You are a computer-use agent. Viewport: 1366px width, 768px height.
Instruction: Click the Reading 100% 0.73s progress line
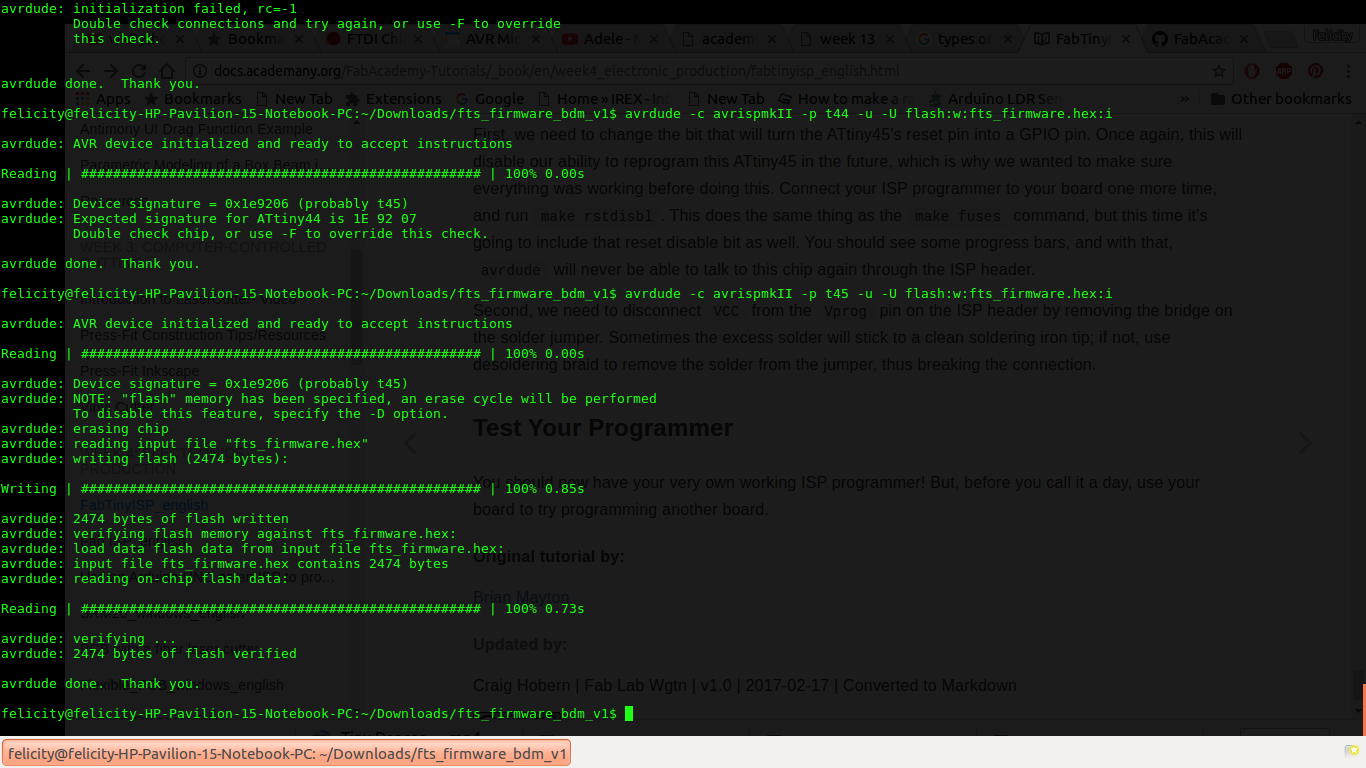click(293, 609)
